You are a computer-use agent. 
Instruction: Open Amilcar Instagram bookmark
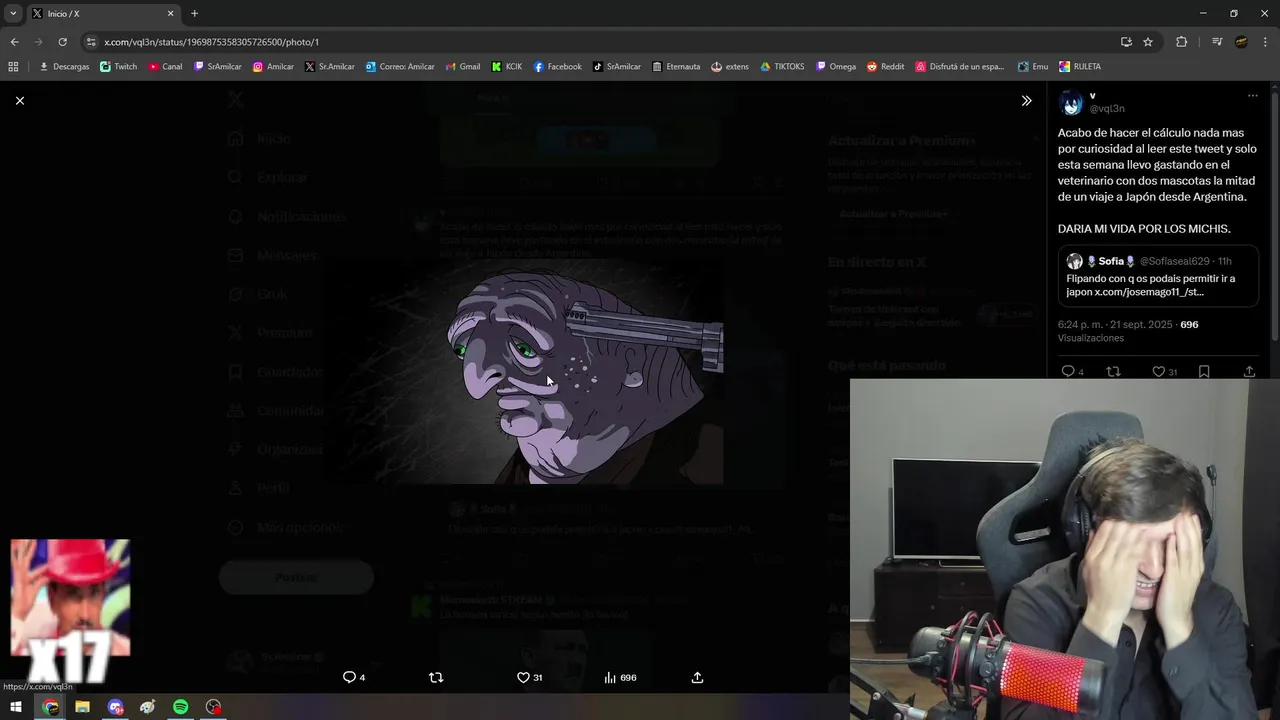pos(273,66)
